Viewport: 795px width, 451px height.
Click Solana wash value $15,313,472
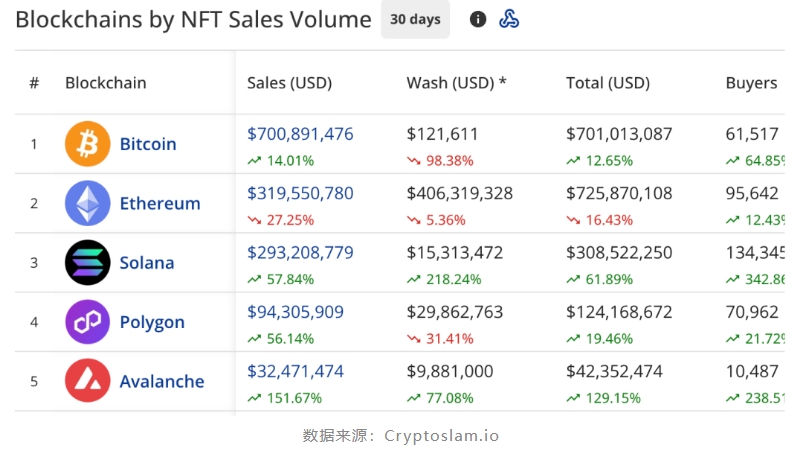pyautogui.click(x=455, y=252)
